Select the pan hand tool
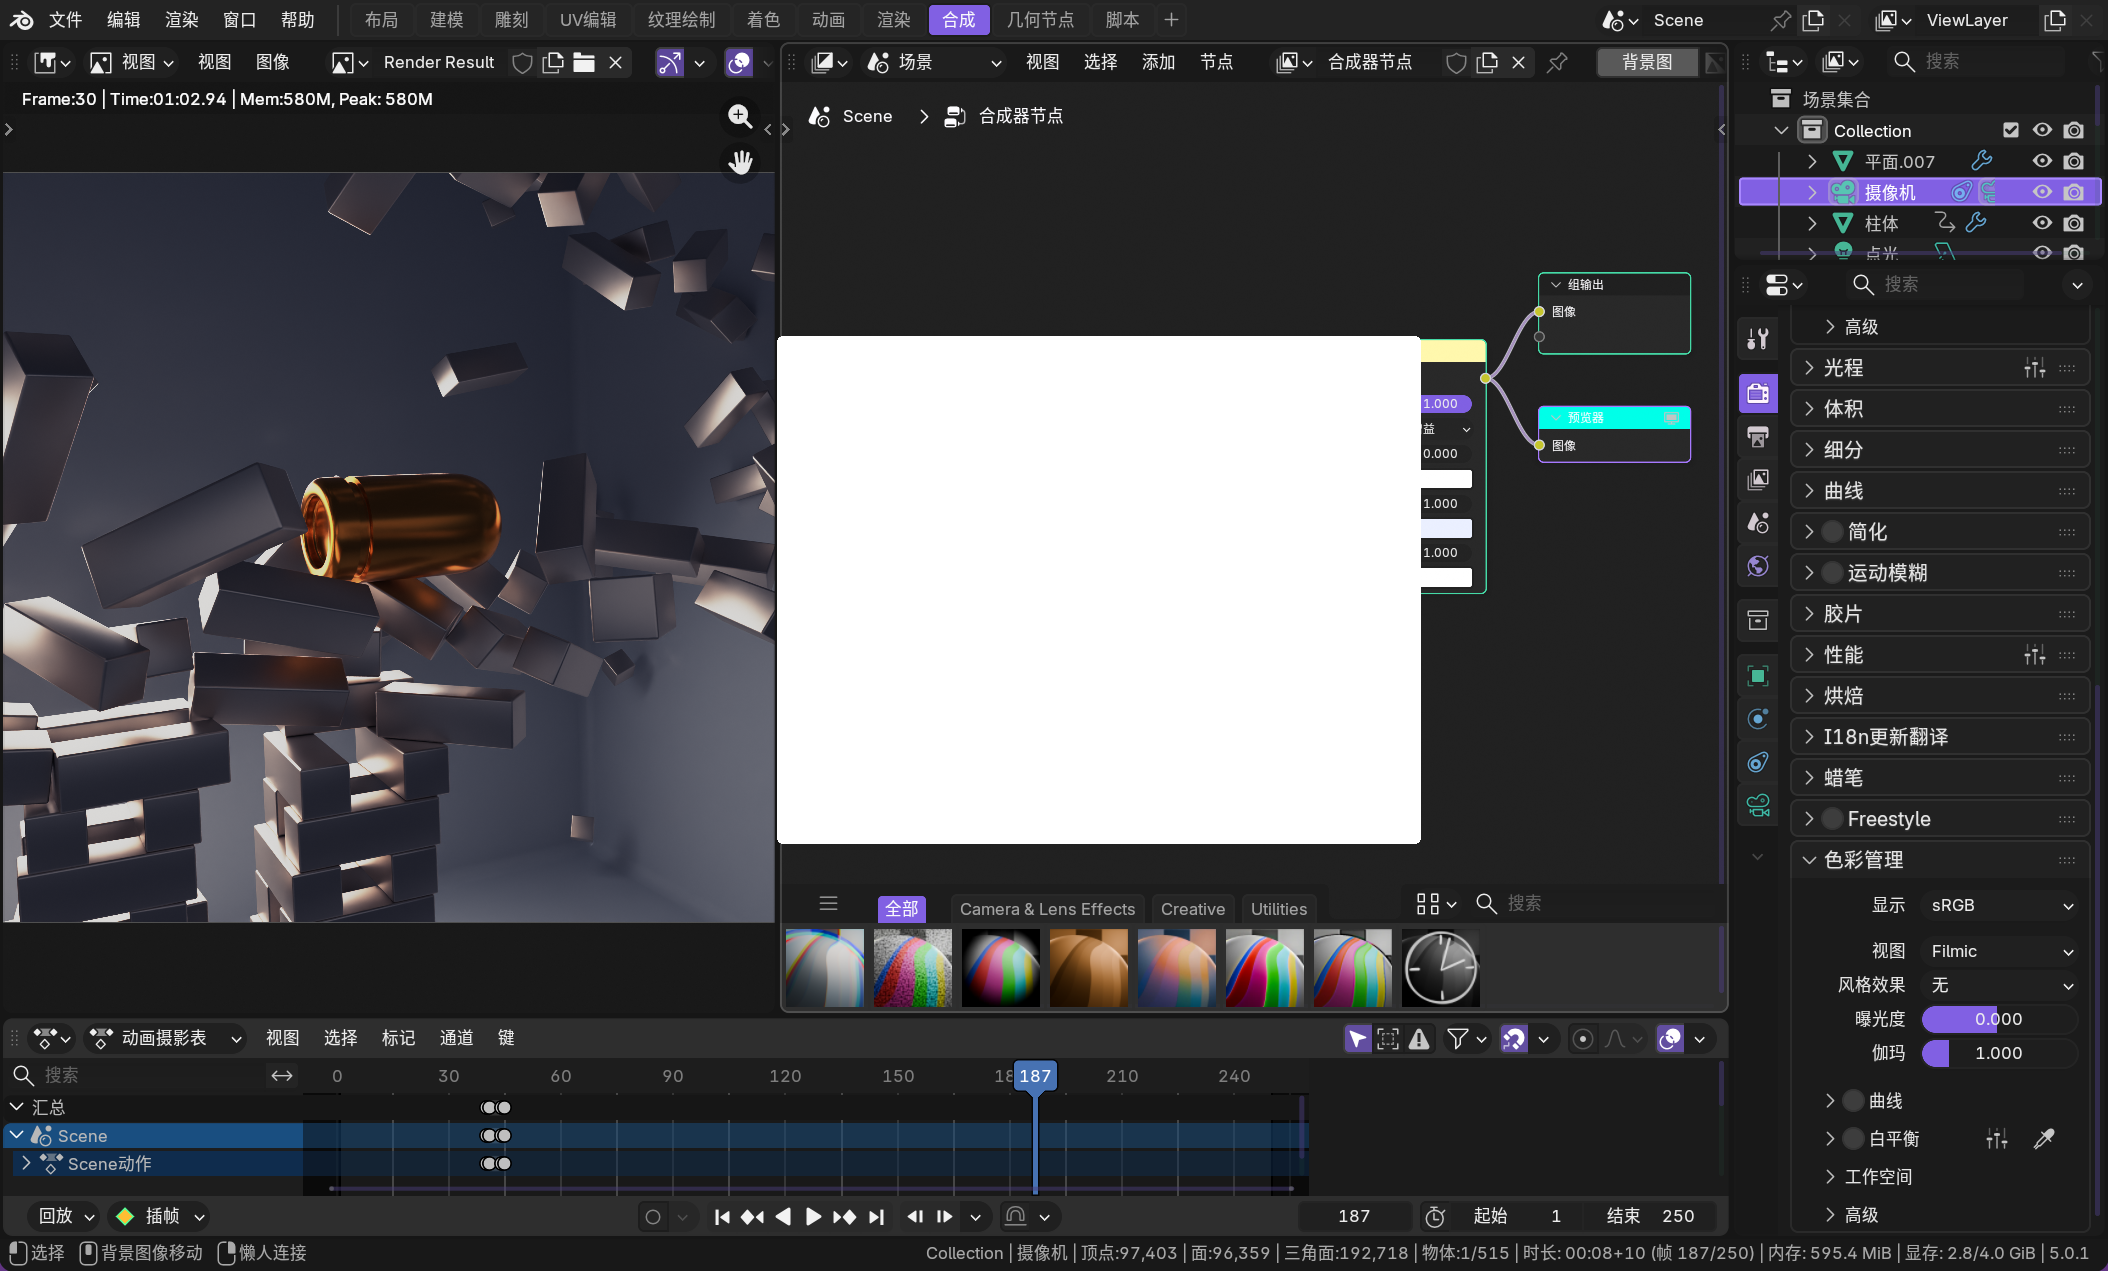Image resolution: width=2108 pixels, height=1271 pixels. point(740,162)
